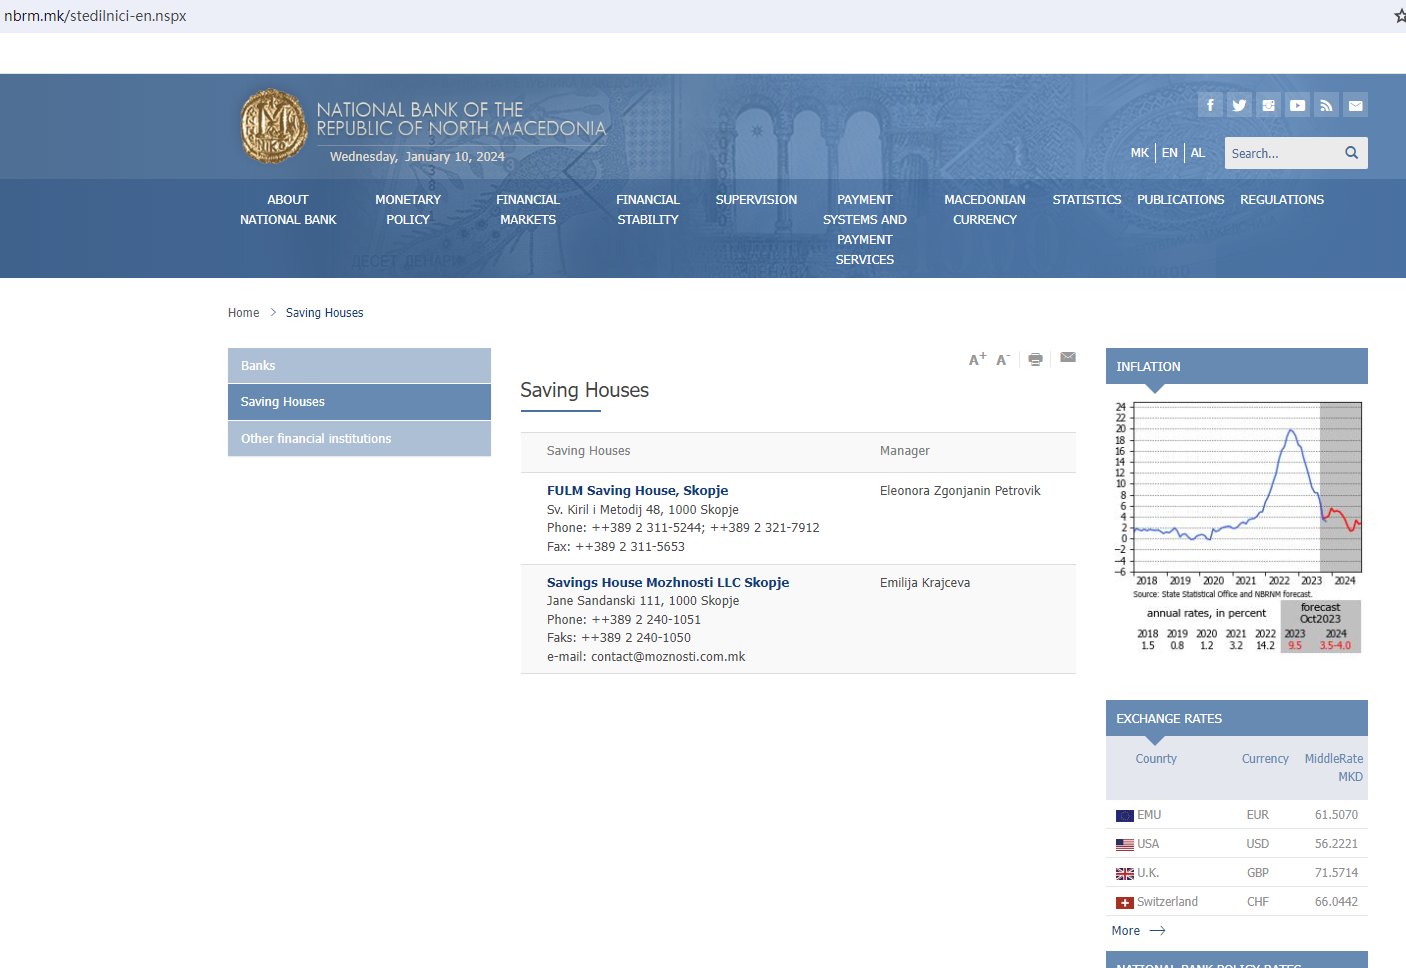Open the Statistics menu
The height and width of the screenshot is (968, 1406).
click(1086, 200)
